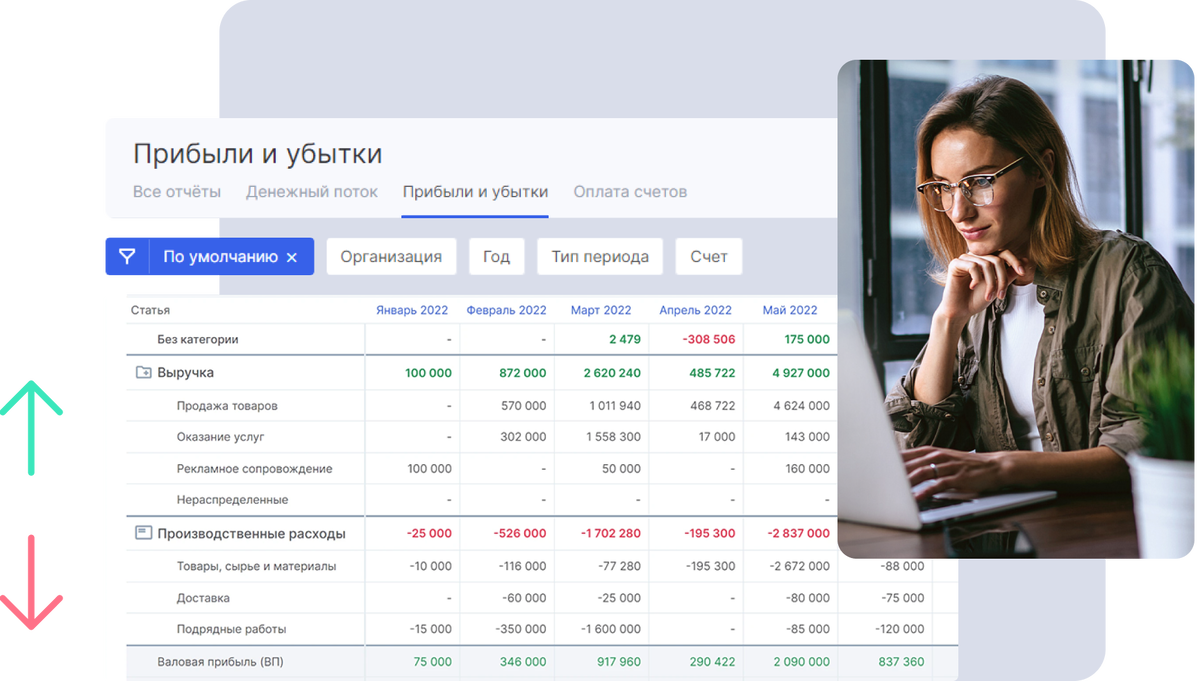This screenshot has height=681, width=1200.
Task: Select the 'Доставка' row label
Action: [203, 598]
